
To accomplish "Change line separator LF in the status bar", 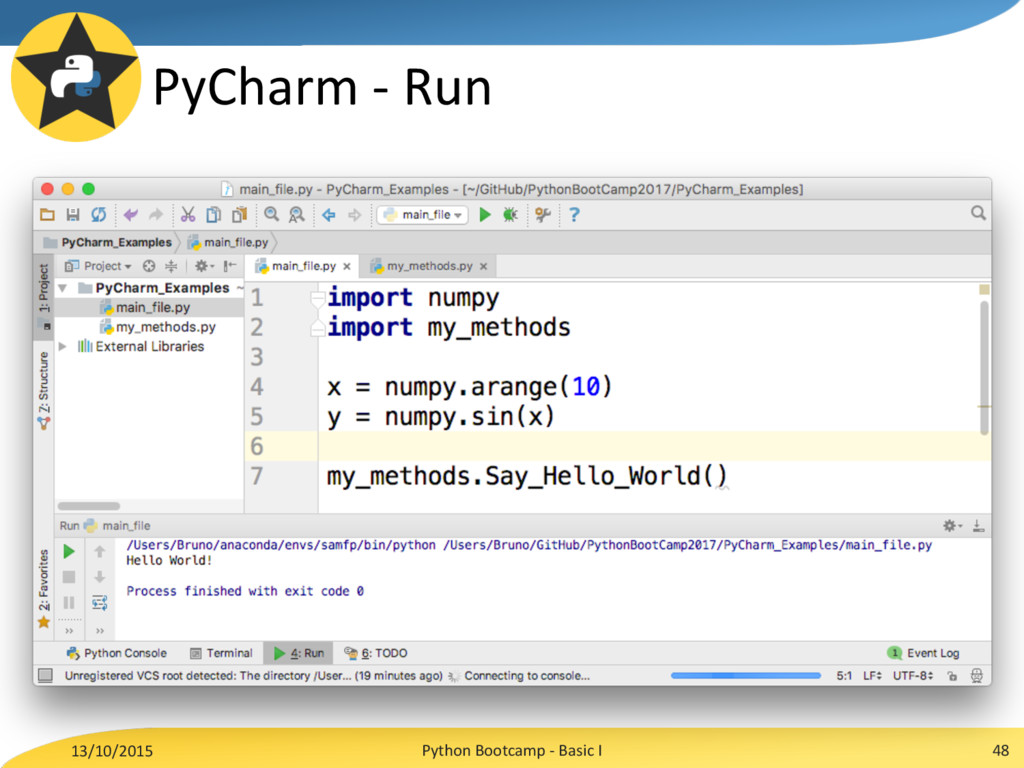I will point(872,676).
